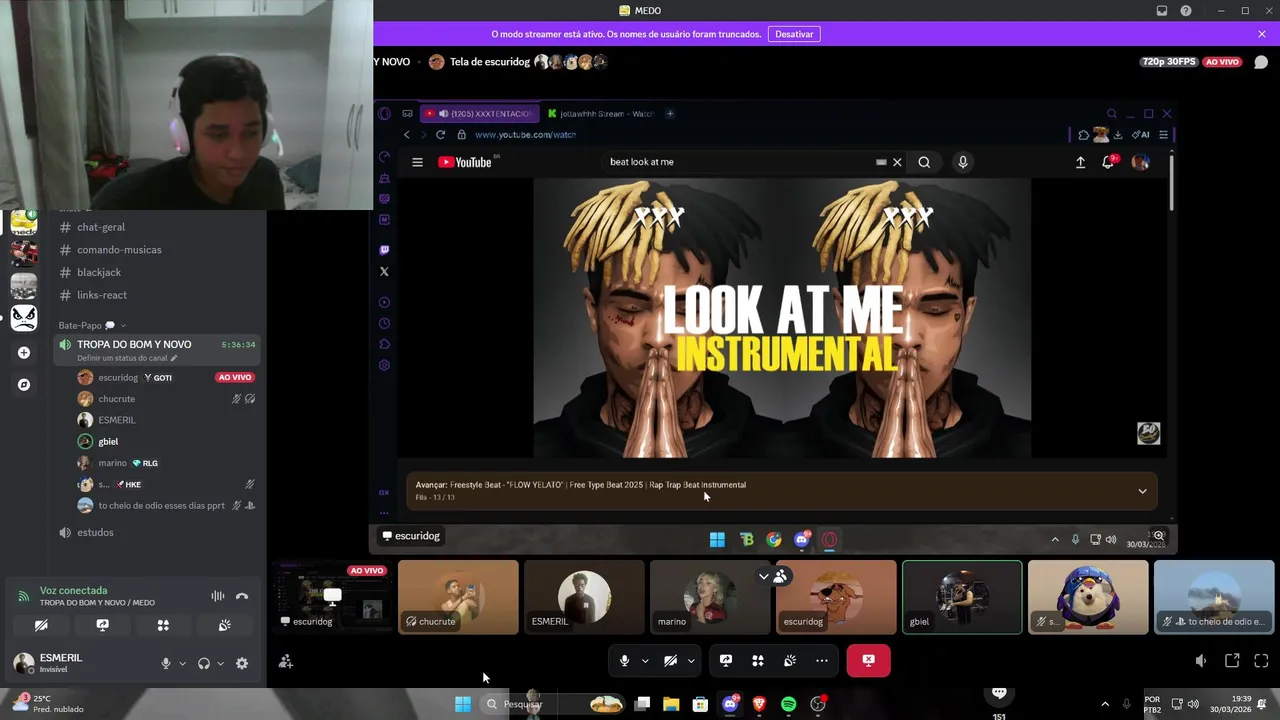Turn on camera in voice connected panel

point(41,625)
